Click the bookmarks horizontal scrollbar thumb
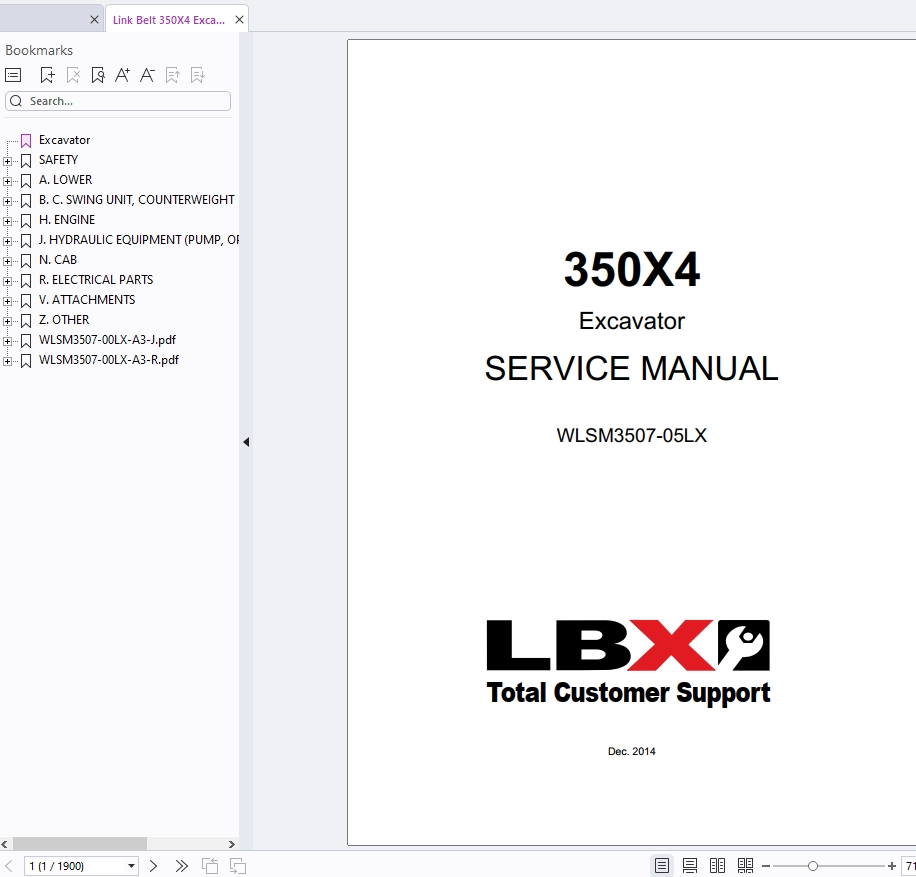Viewport: 916px width, 877px height. tap(80, 844)
